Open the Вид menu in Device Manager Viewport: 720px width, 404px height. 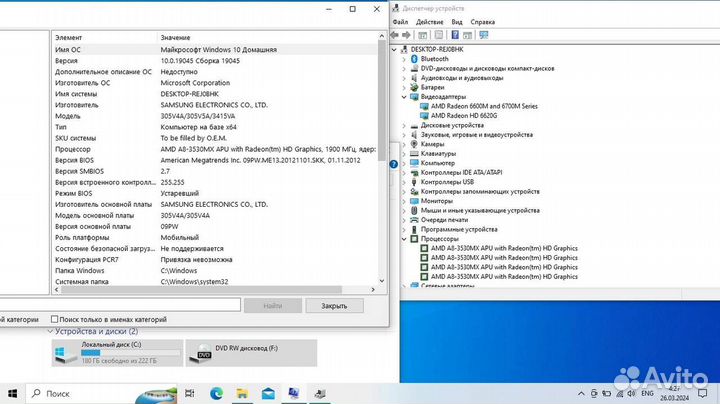coord(456,22)
